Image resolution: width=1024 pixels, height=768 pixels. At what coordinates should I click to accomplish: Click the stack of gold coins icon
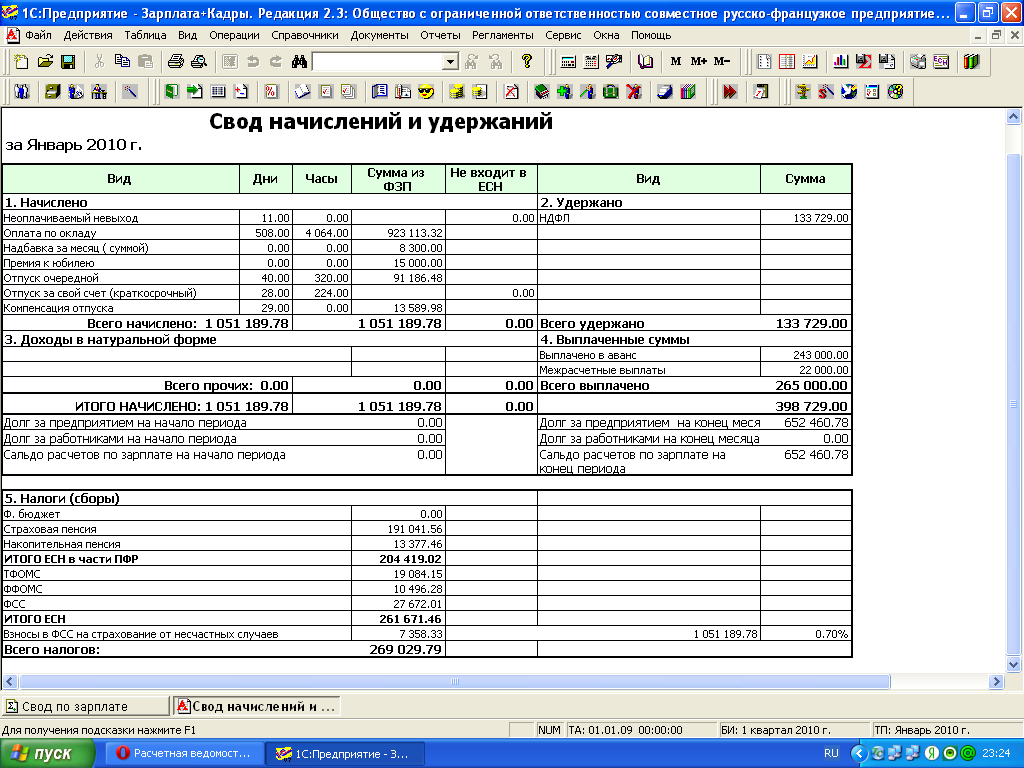point(456,91)
